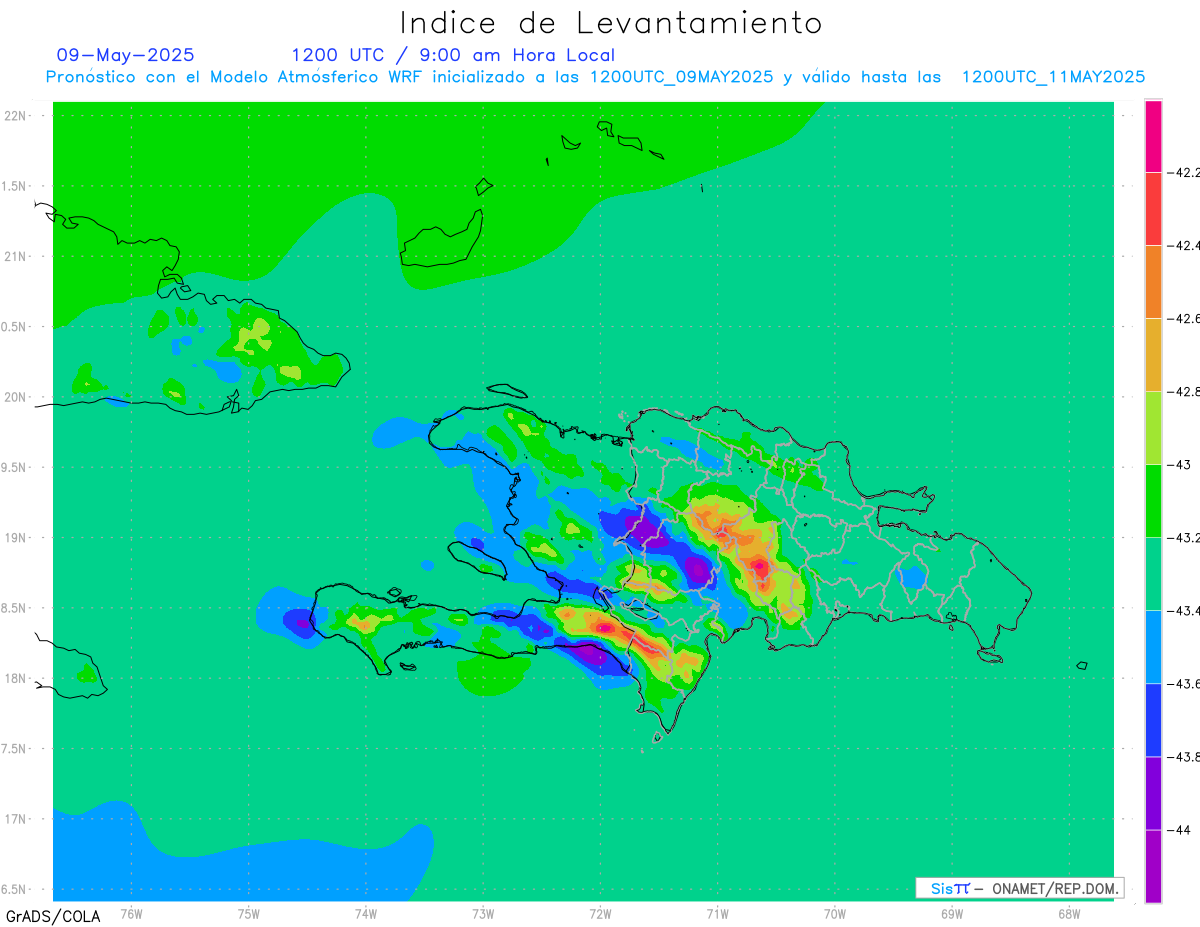Select the date text '09-May-2025'

point(125,55)
